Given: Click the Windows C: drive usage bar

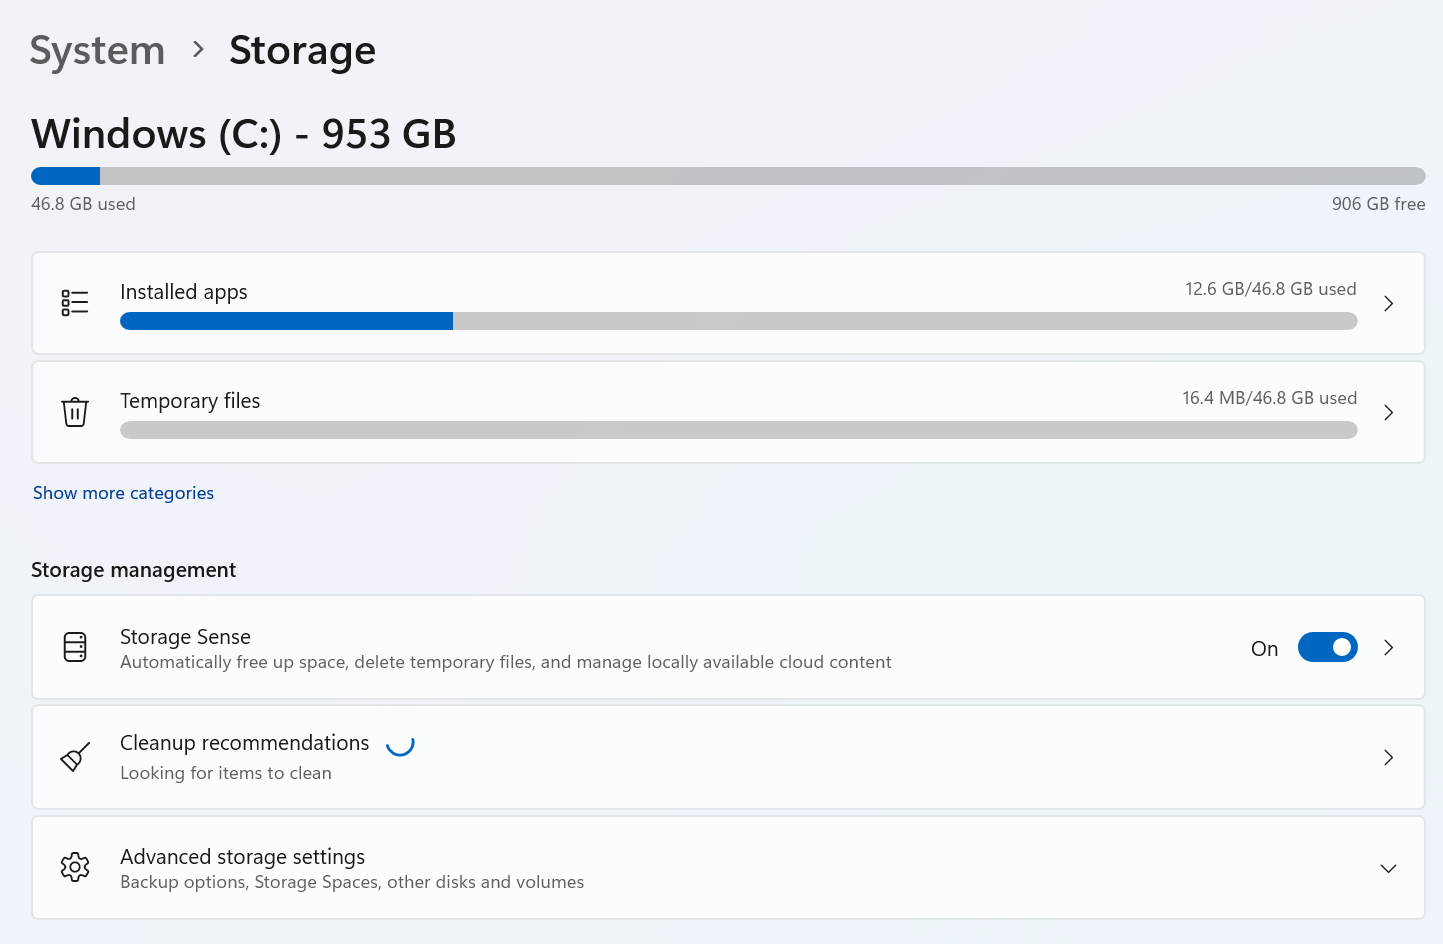Looking at the screenshot, I should [727, 176].
